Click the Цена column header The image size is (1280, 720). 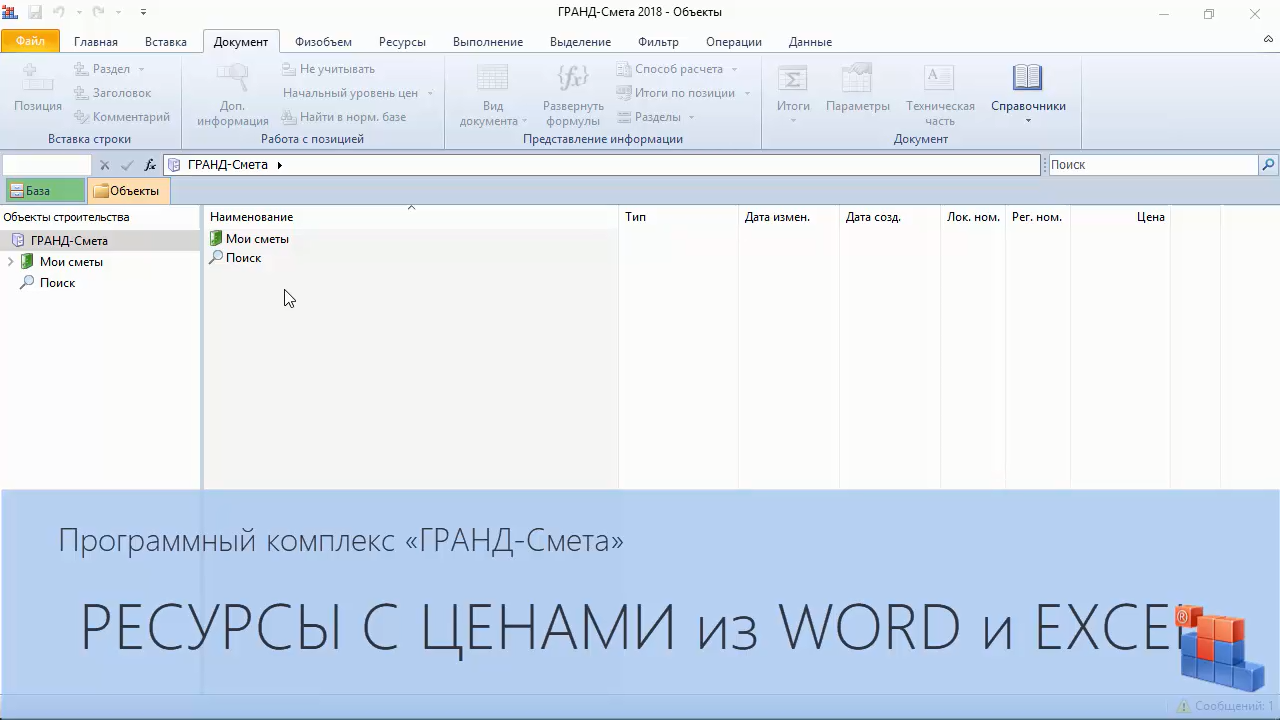1120,217
